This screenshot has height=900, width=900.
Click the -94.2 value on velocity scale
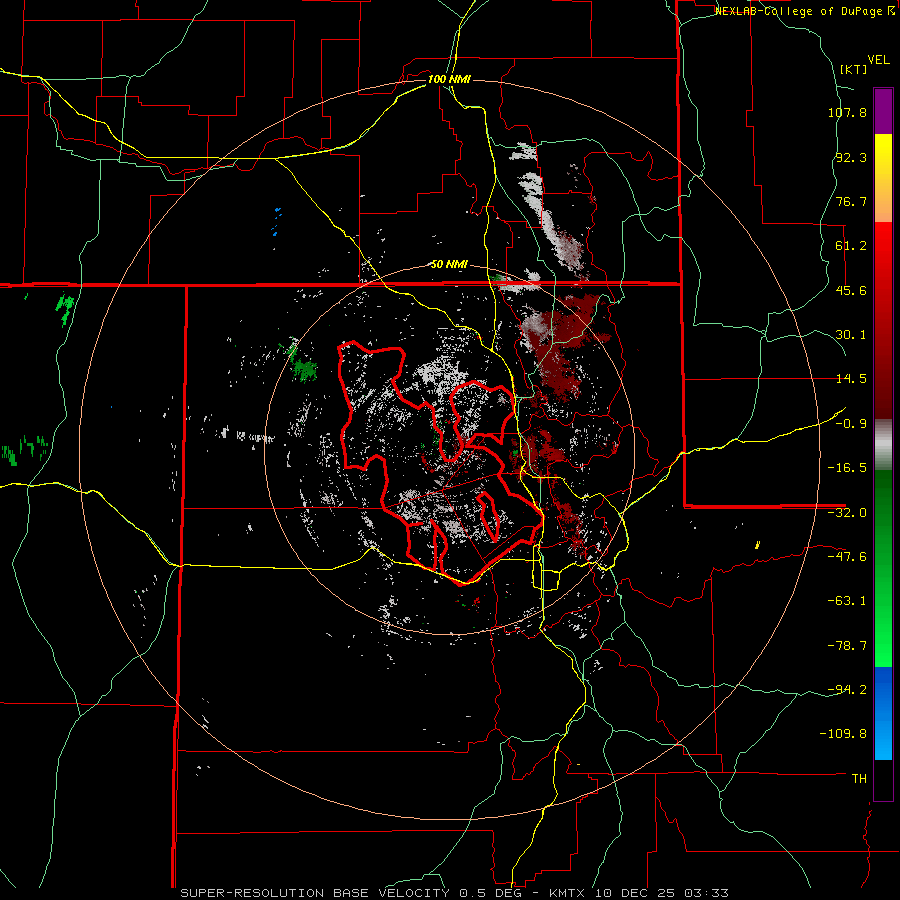click(847, 689)
